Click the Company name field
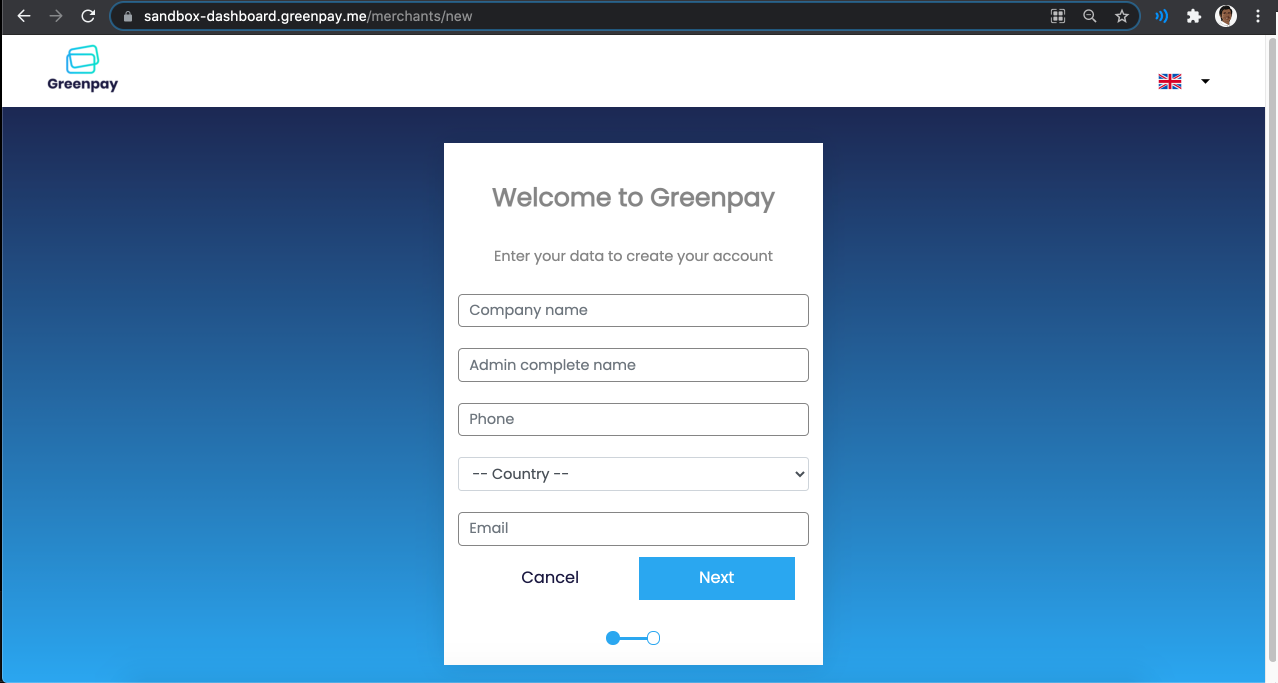The image size is (1278, 683). [x=633, y=310]
